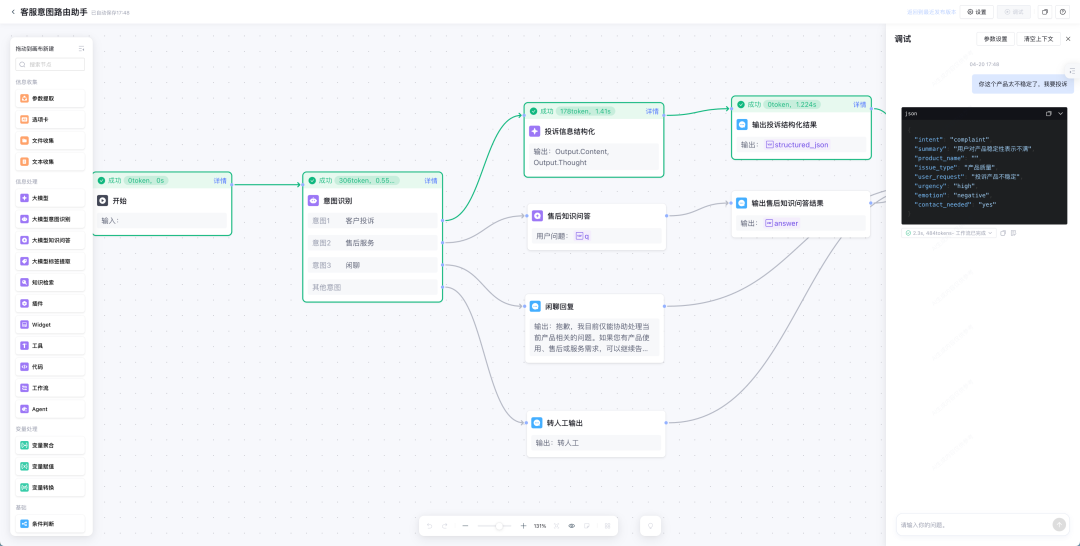Screen dimensions: 1080x546
Task: Zoom in the canvas with plus
Action: pyautogui.click(x=523, y=525)
